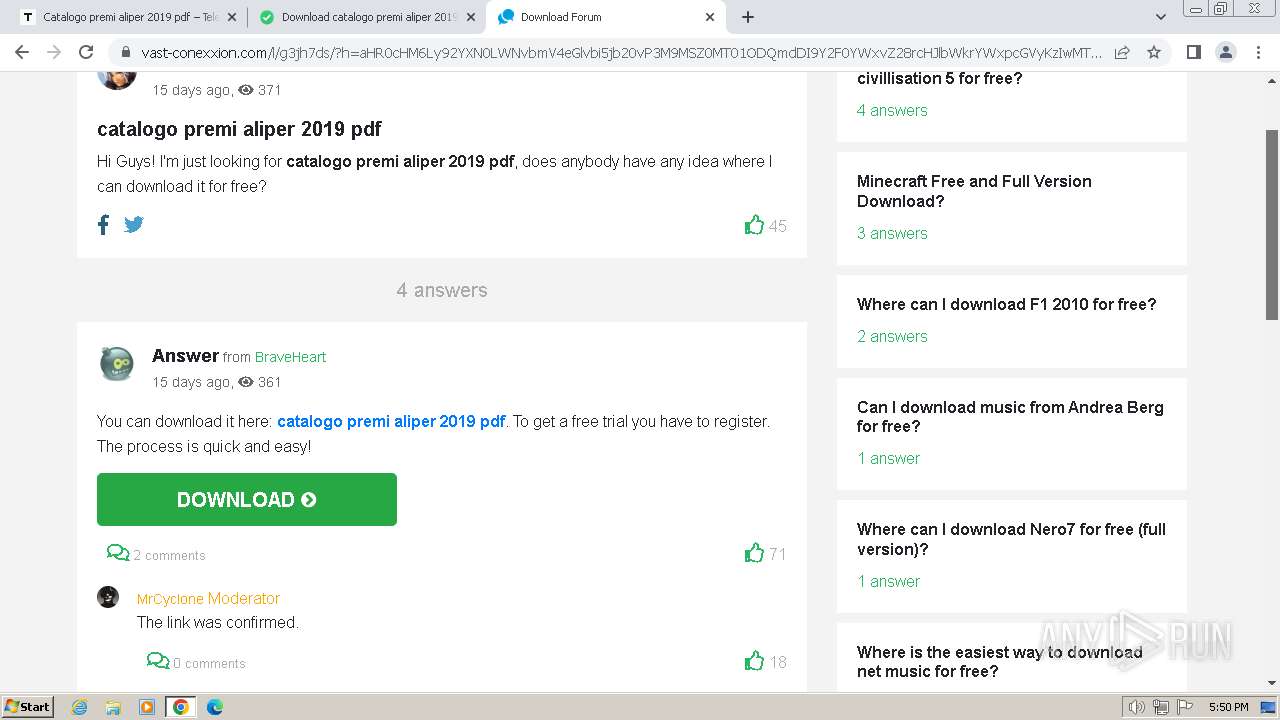
Task: Open the volume control in system tray
Action: (x=1137, y=707)
